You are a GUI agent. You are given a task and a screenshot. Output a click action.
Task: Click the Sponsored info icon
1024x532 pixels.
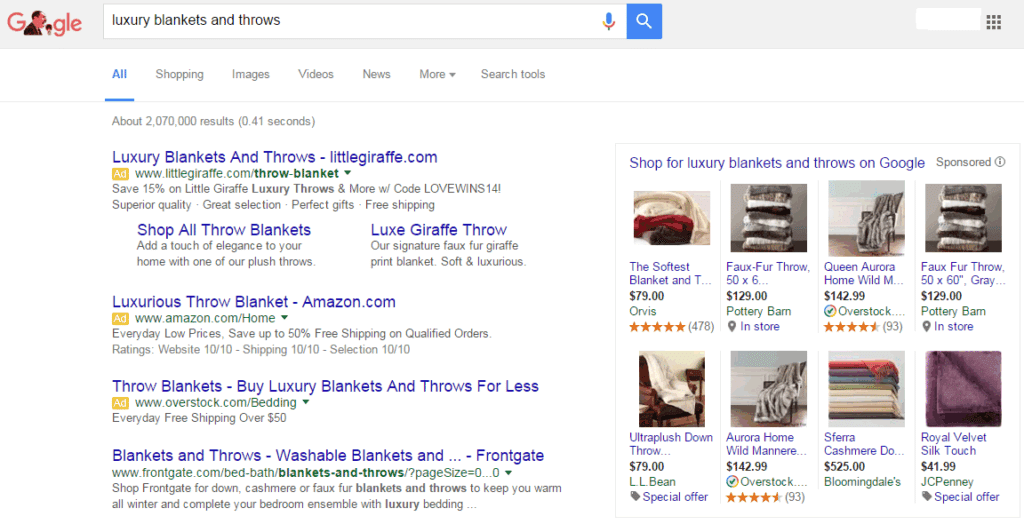[x=1000, y=162]
